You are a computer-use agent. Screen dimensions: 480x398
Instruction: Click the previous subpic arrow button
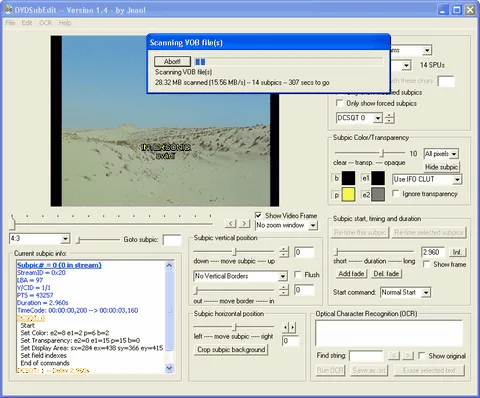[230, 224]
